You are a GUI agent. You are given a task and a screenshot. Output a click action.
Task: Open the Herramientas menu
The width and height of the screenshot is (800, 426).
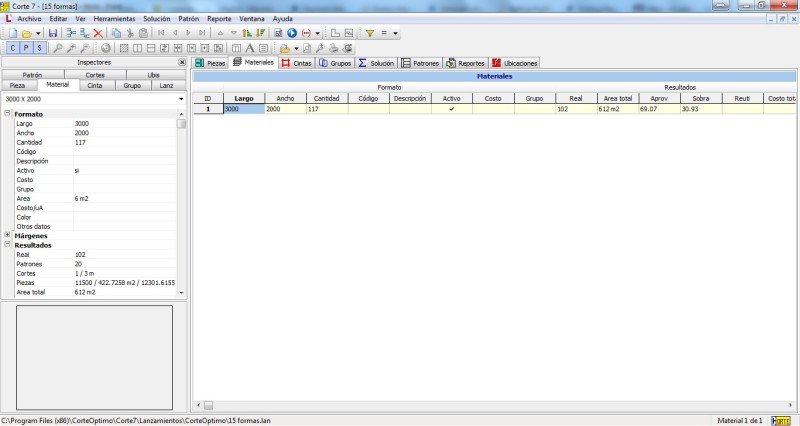(113, 19)
